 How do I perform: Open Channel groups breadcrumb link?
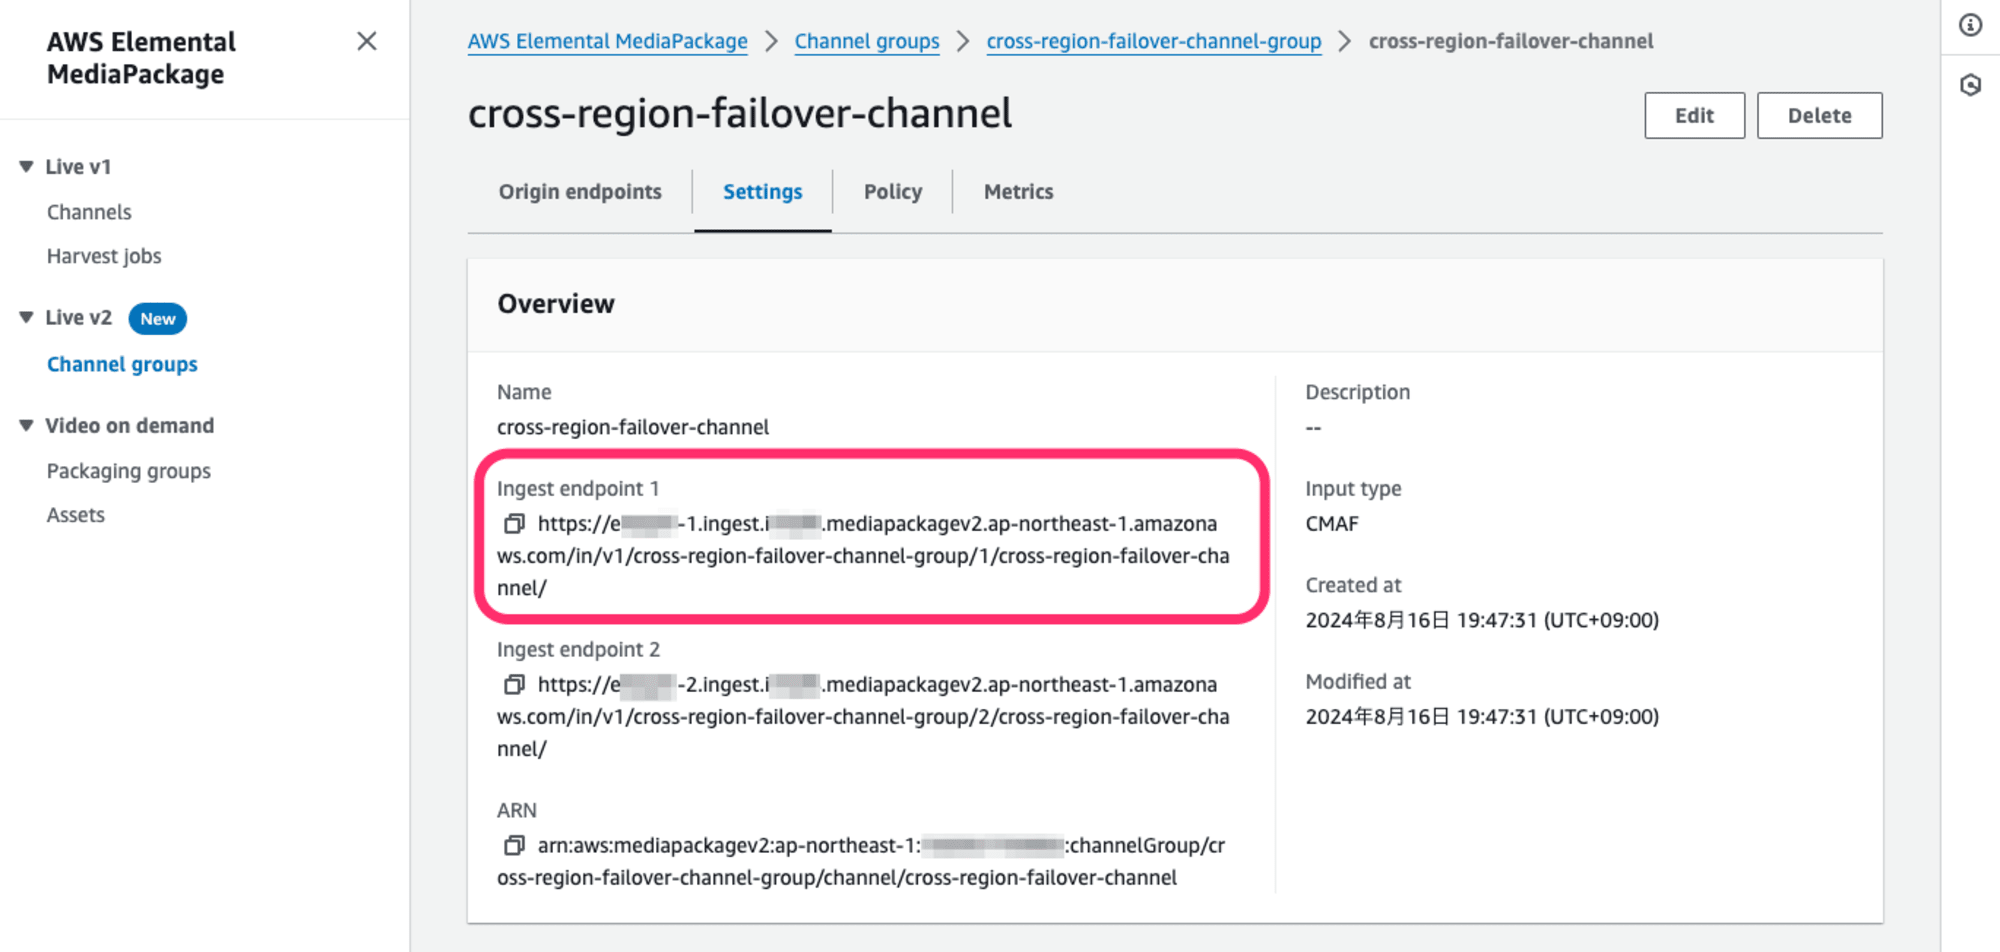(867, 41)
